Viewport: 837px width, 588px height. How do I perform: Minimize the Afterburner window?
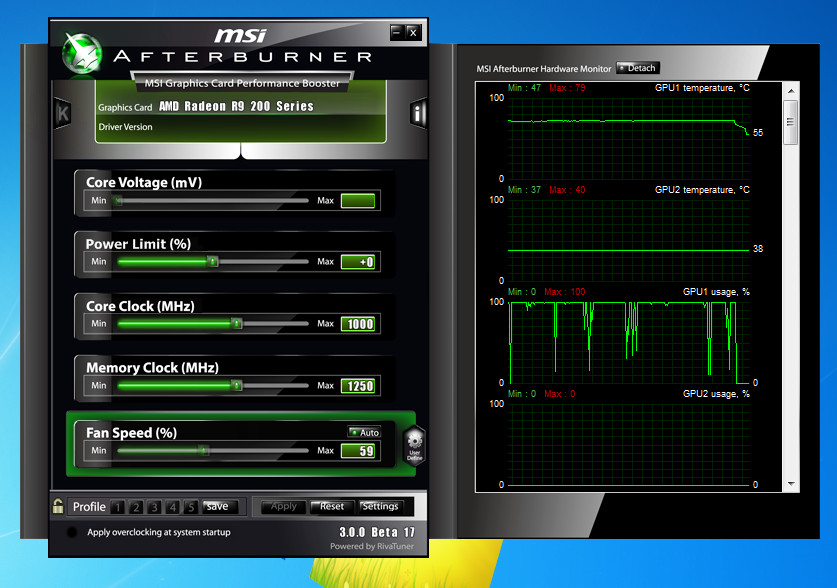pyautogui.click(x=396, y=33)
